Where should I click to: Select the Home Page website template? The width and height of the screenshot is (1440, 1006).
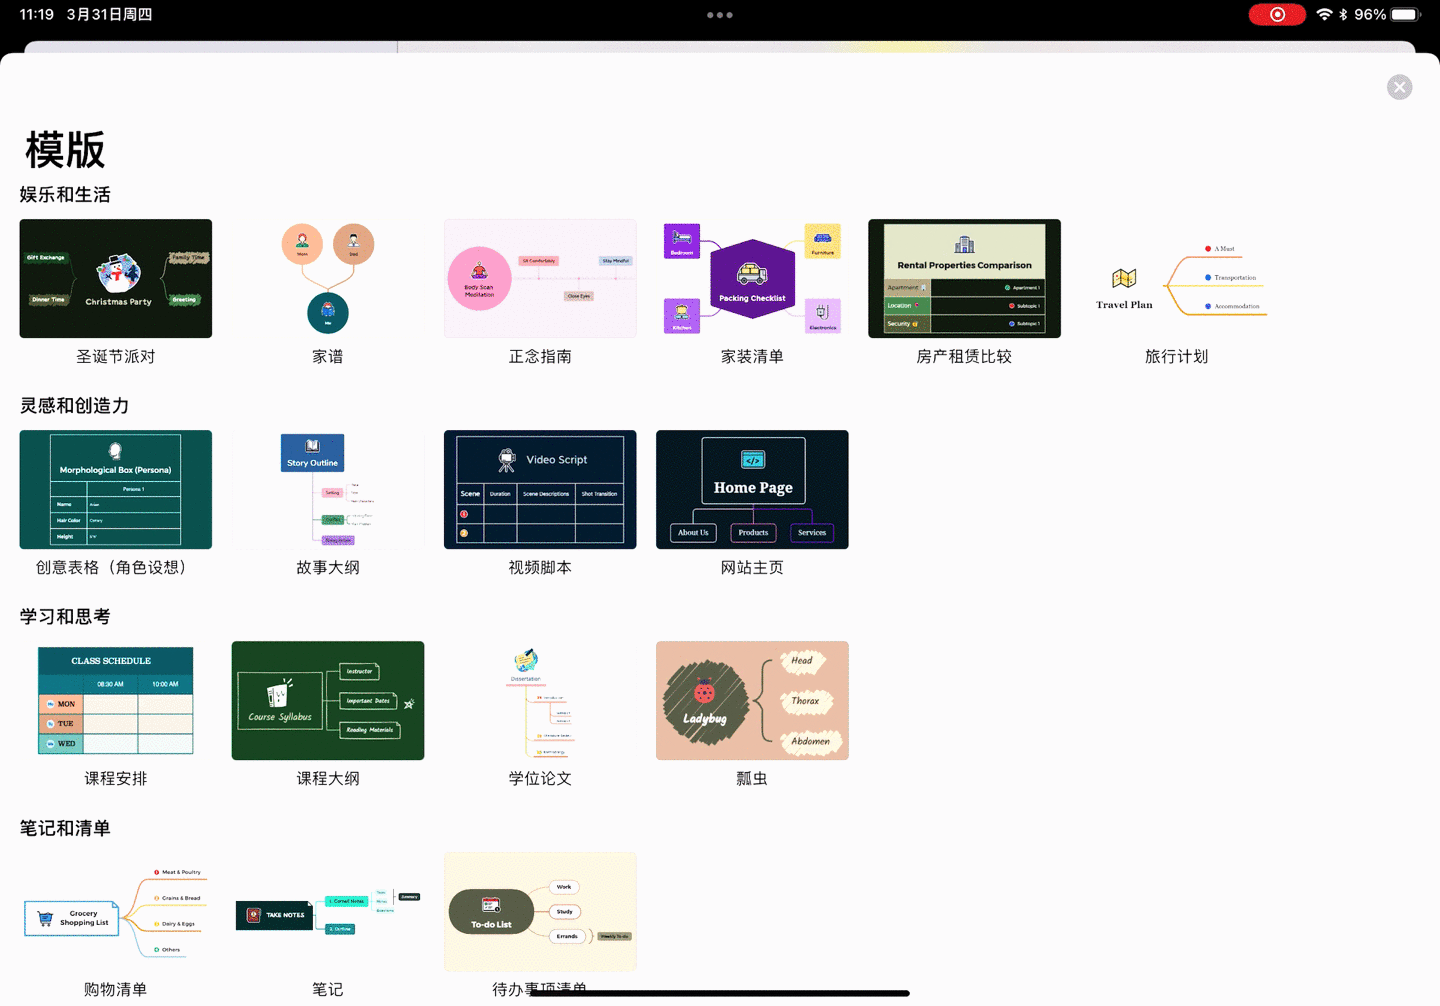(752, 489)
